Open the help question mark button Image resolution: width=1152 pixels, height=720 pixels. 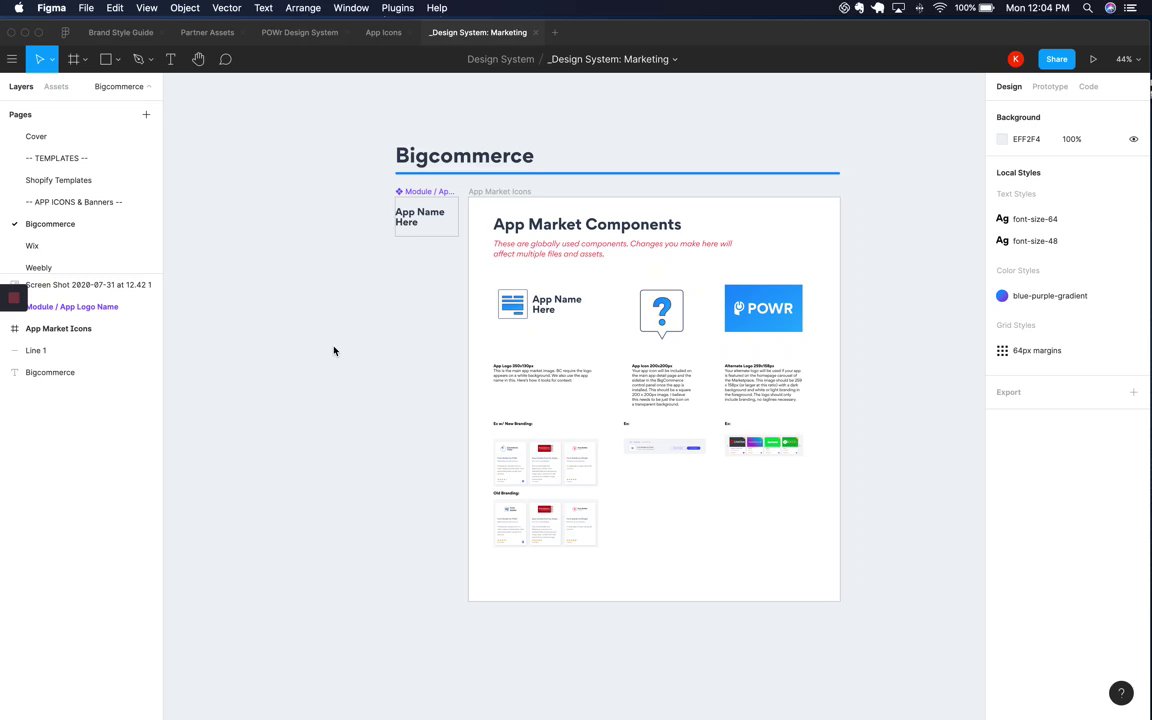(1121, 693)
